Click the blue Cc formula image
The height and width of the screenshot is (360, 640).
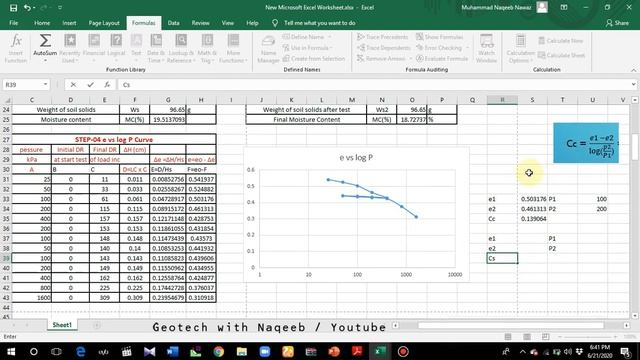tap(586, 143)
